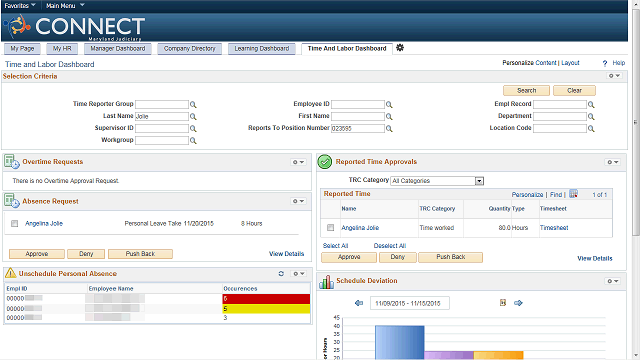This screenshot has width=640, height=360.
Task: Open the Main Menu dropdown
Action: (x=65, y=5)
